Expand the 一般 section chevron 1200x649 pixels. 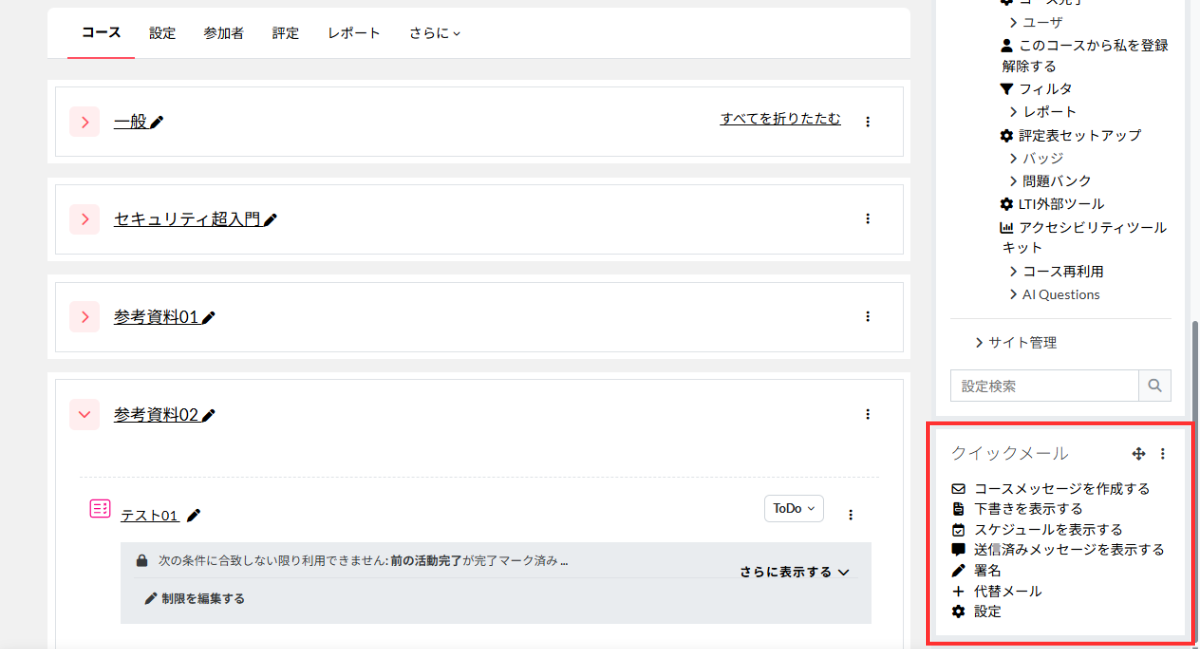pyautogui.click(x=85, y=122)
